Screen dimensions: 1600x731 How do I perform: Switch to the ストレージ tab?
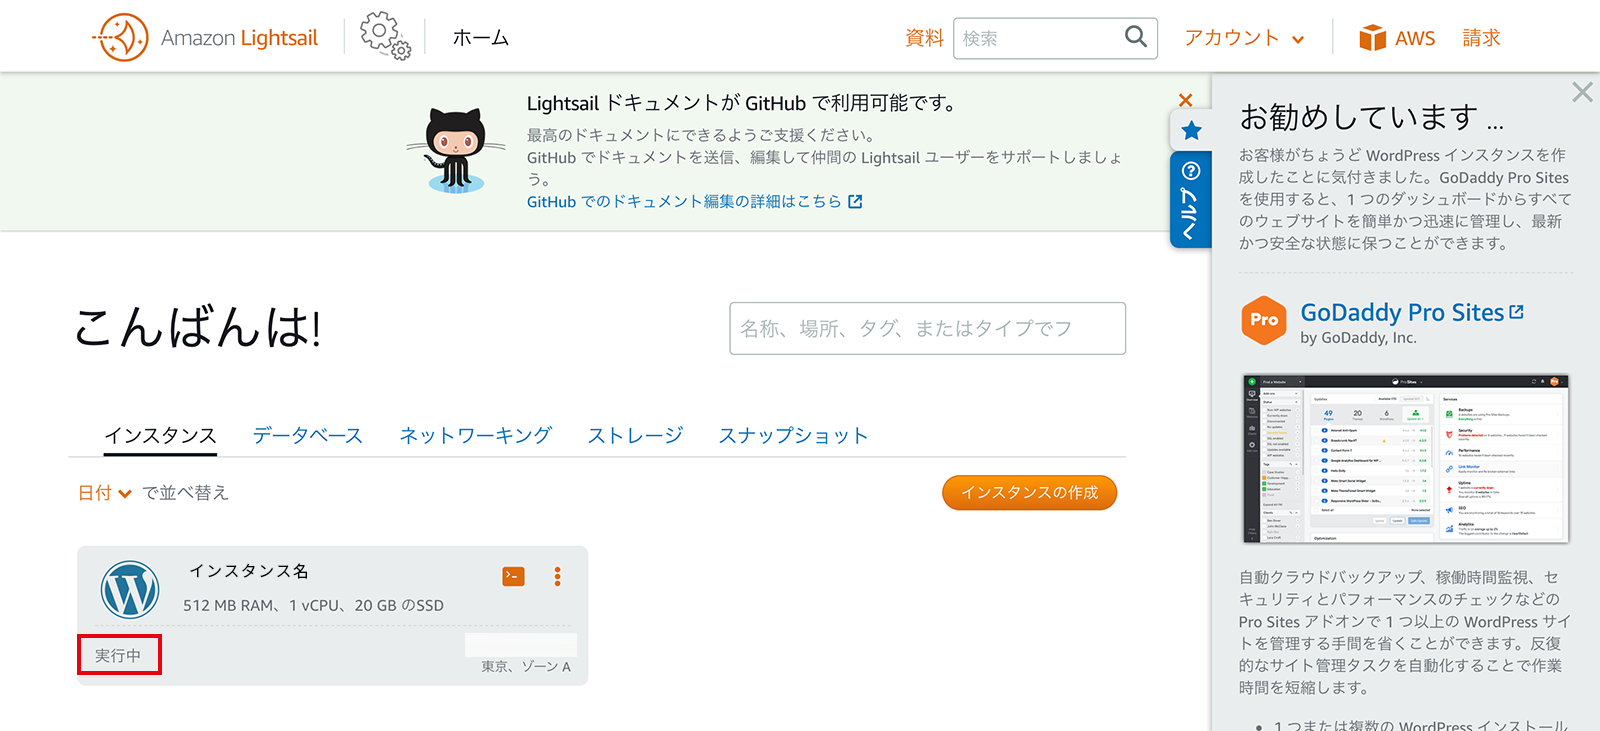635,435
